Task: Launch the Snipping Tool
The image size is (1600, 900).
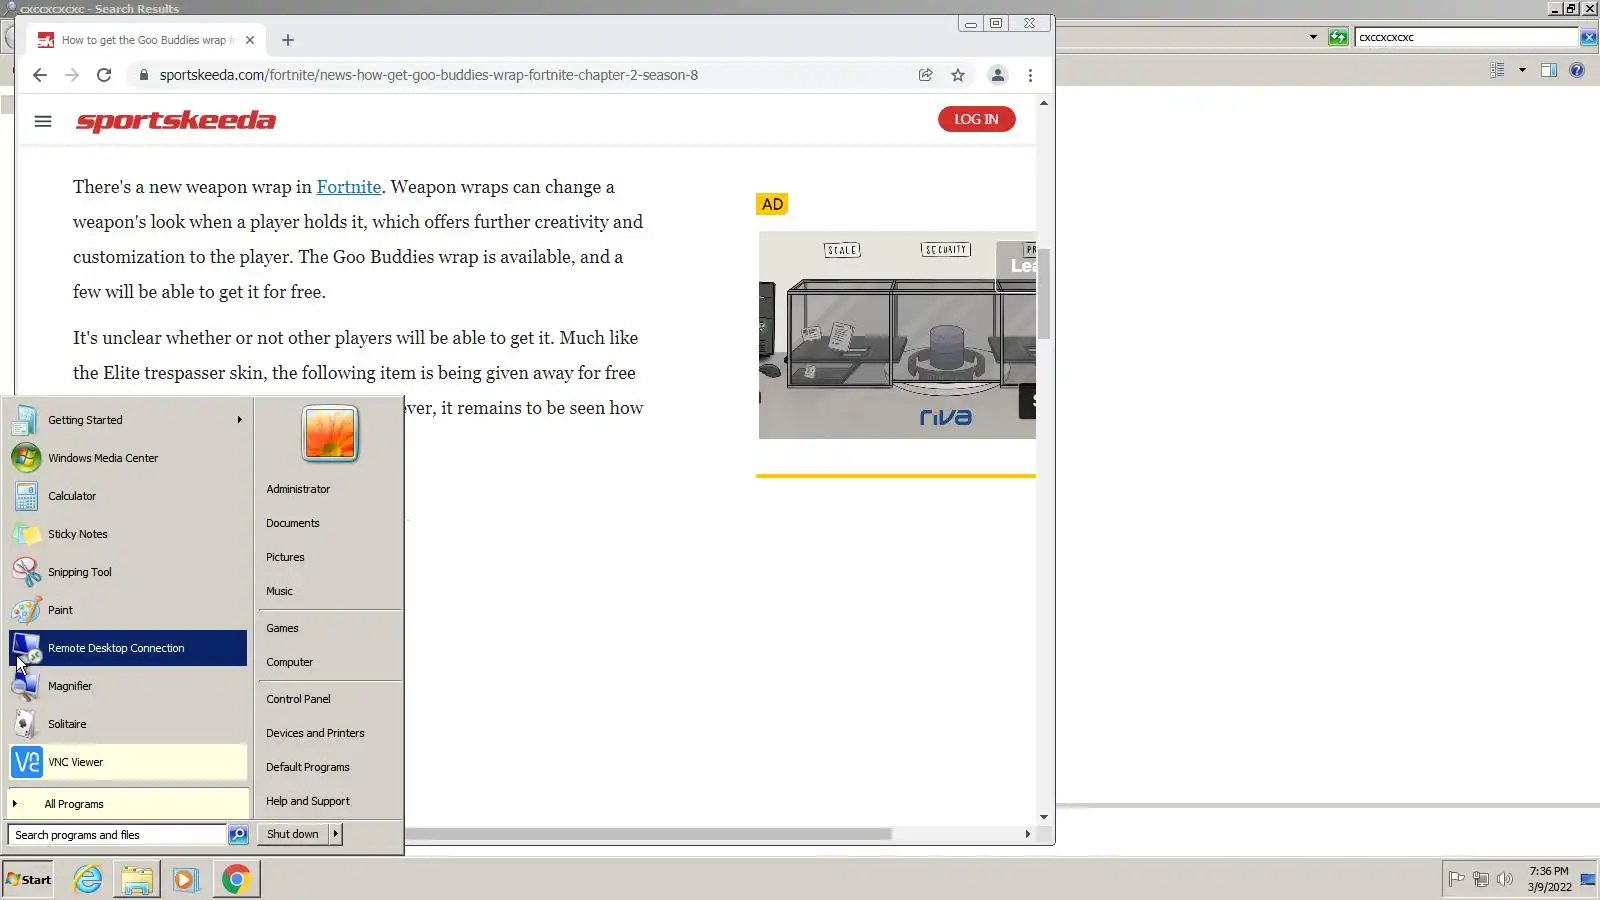Action: point(128,572)
